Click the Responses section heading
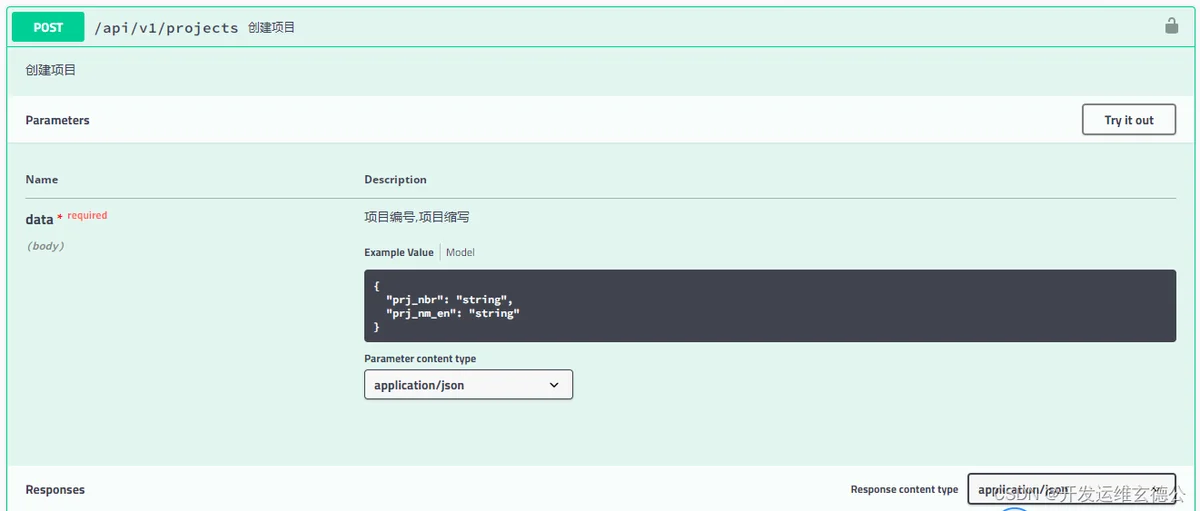The width and height of the screenshot is (1200, 511). click(x=55, y=490)
